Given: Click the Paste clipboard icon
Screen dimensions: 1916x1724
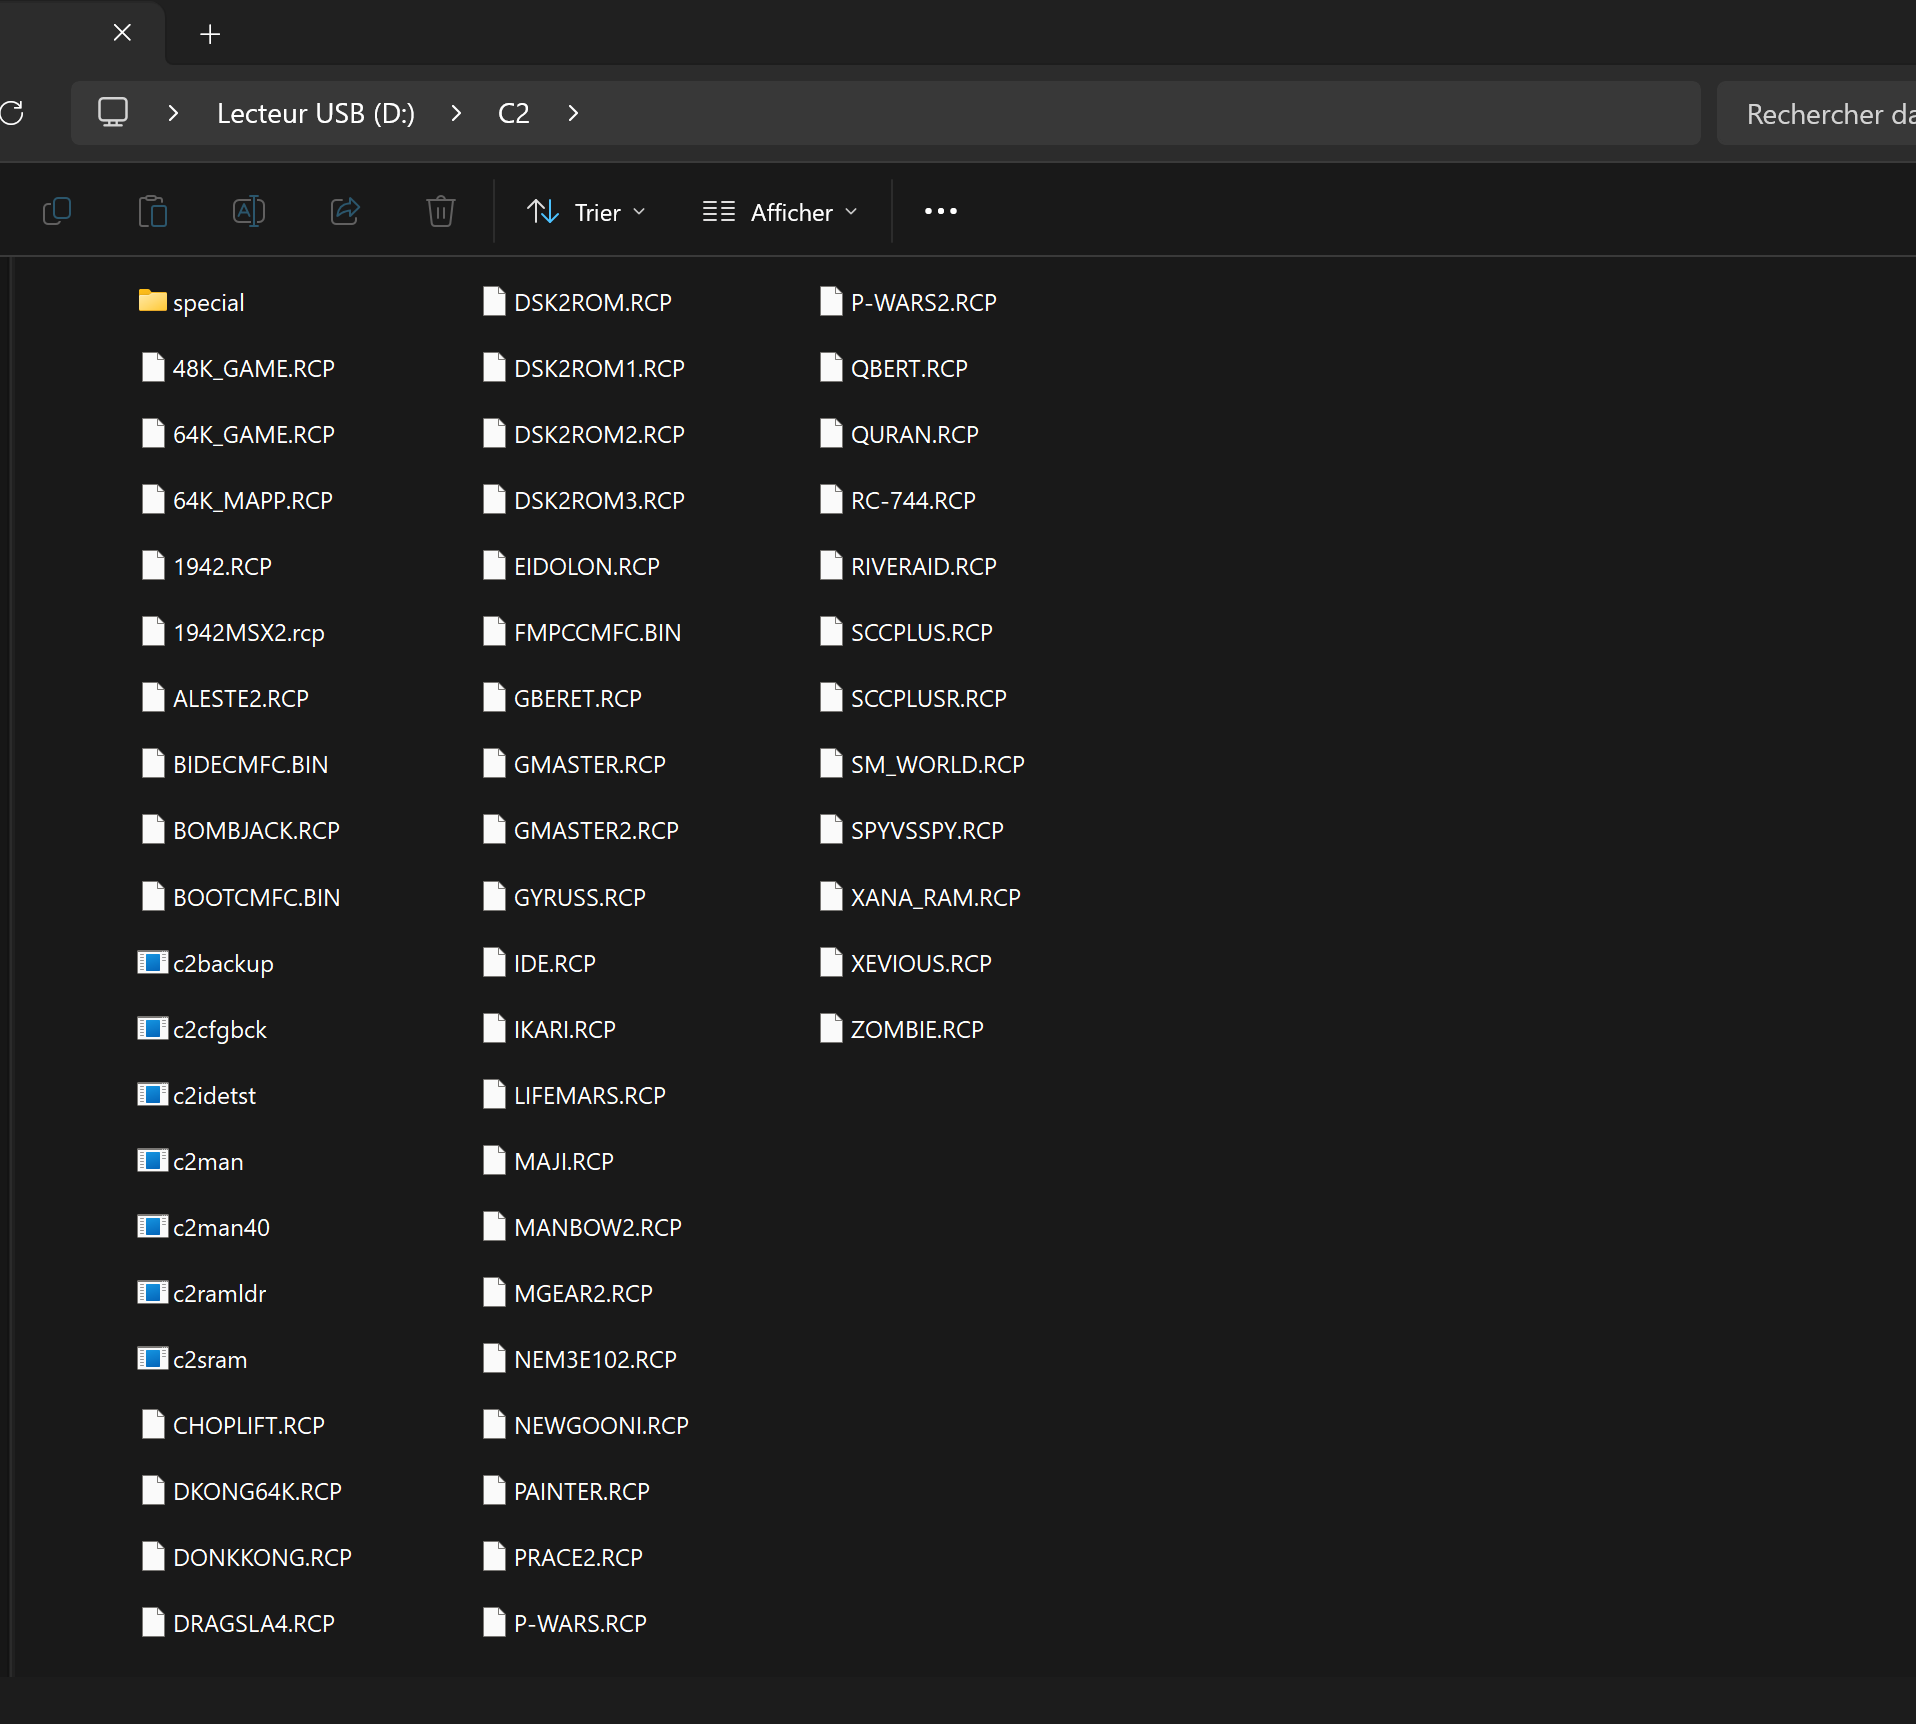Looking at the screenshot, I should pyautogui.click(x=152, y=211).
